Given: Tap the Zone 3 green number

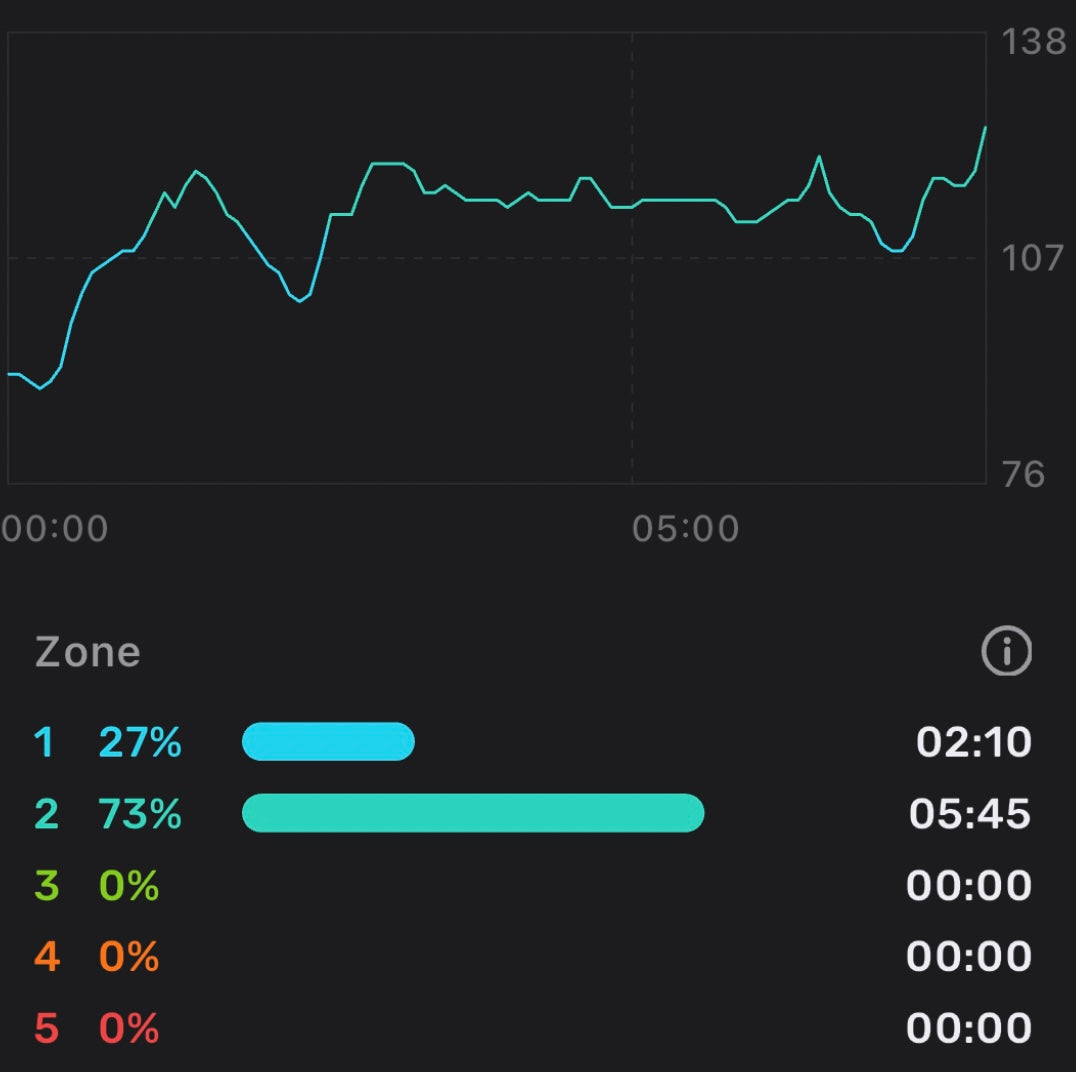Looking at the screenshot, I should (x=46, y=886).
